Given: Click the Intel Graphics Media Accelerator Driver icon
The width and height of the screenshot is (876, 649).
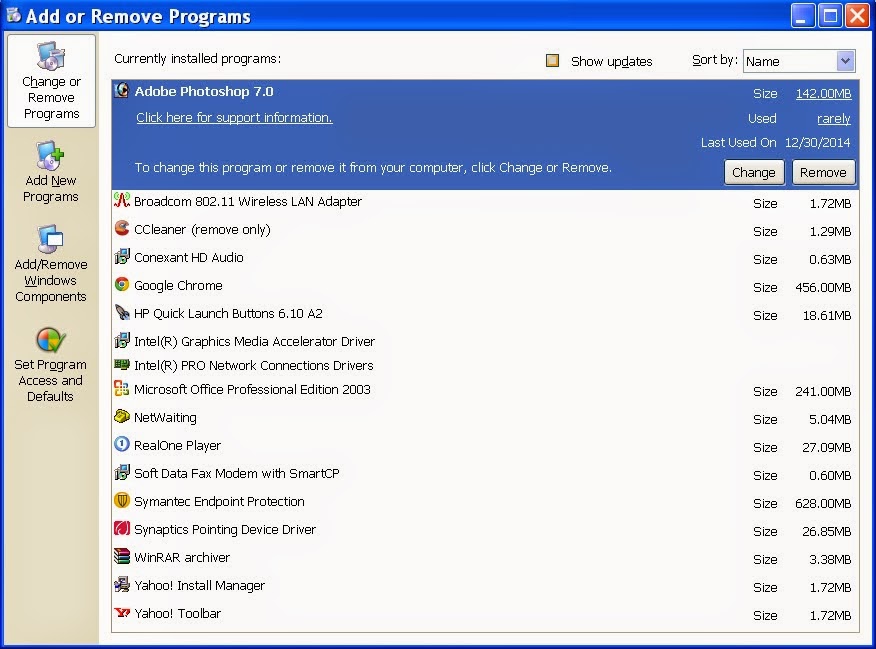Looking at the screenshot, I should pyautogui.click(x=122, y=340).
